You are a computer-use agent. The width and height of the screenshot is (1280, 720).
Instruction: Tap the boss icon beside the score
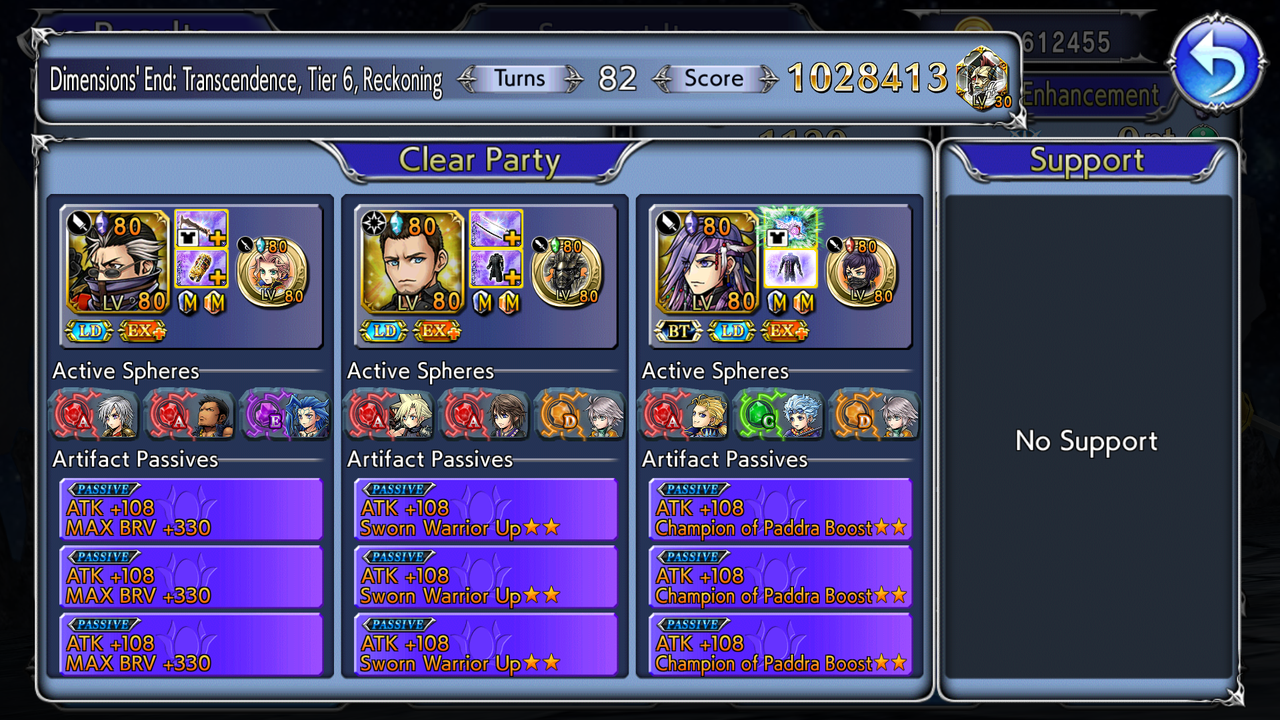[982, 79]
